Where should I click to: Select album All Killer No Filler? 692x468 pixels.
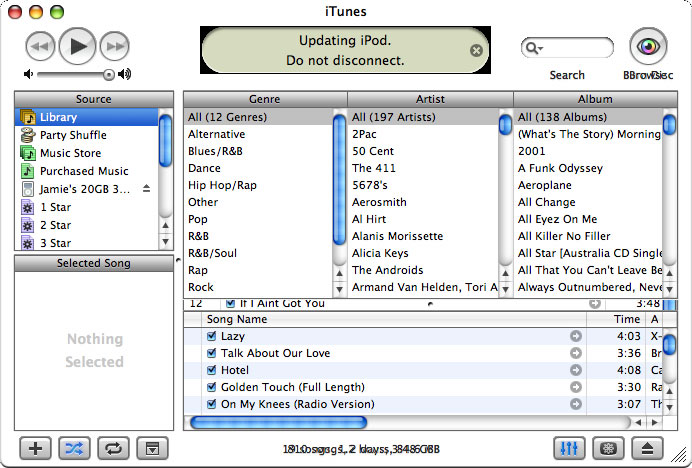(x=589, y=236)
